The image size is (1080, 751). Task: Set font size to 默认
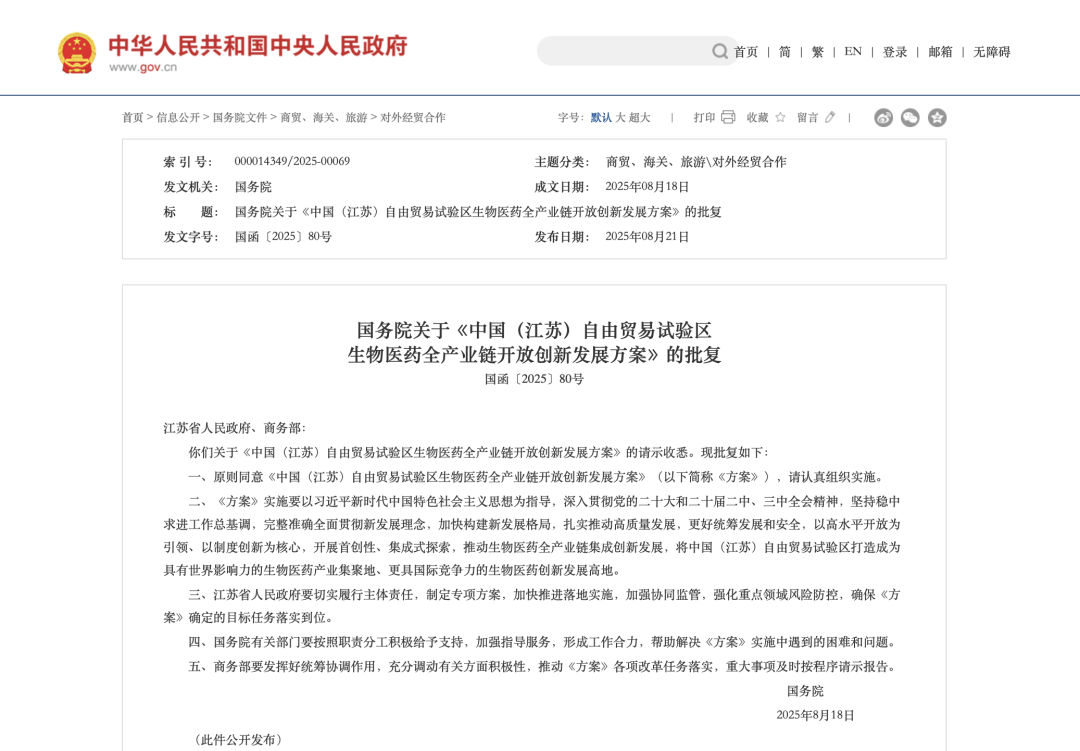[x=601, y=118]
